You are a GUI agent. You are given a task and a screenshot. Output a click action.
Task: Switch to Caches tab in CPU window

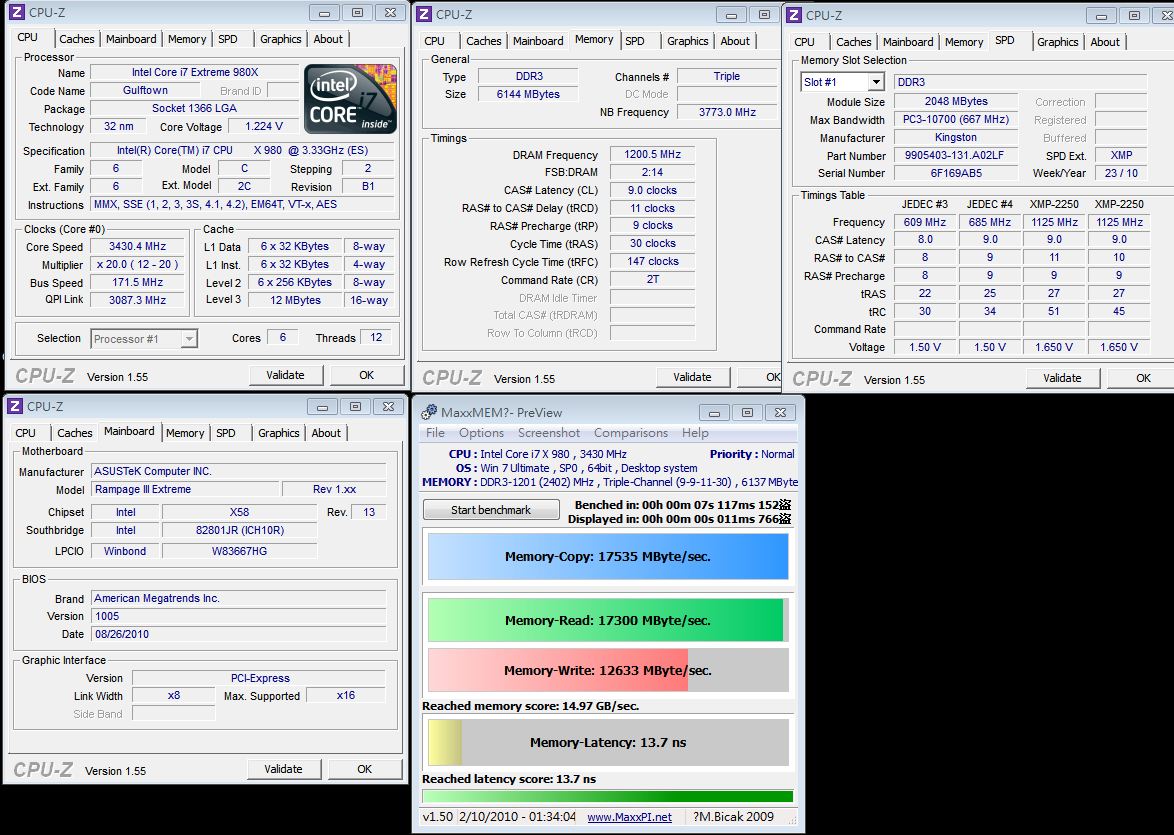(76, 39)
